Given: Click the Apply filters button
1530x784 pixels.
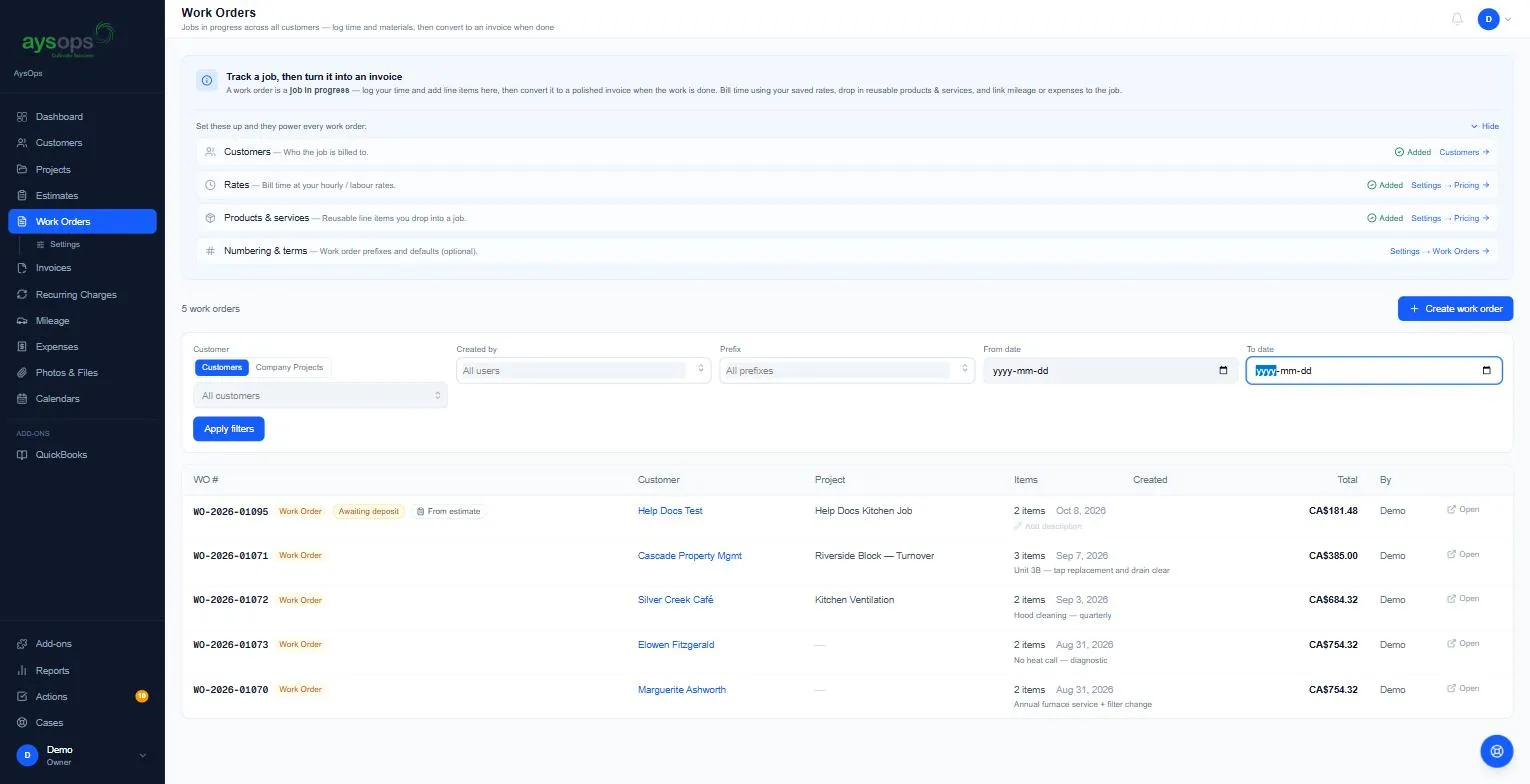Looking at the screenshot, I should click(229, 429).
